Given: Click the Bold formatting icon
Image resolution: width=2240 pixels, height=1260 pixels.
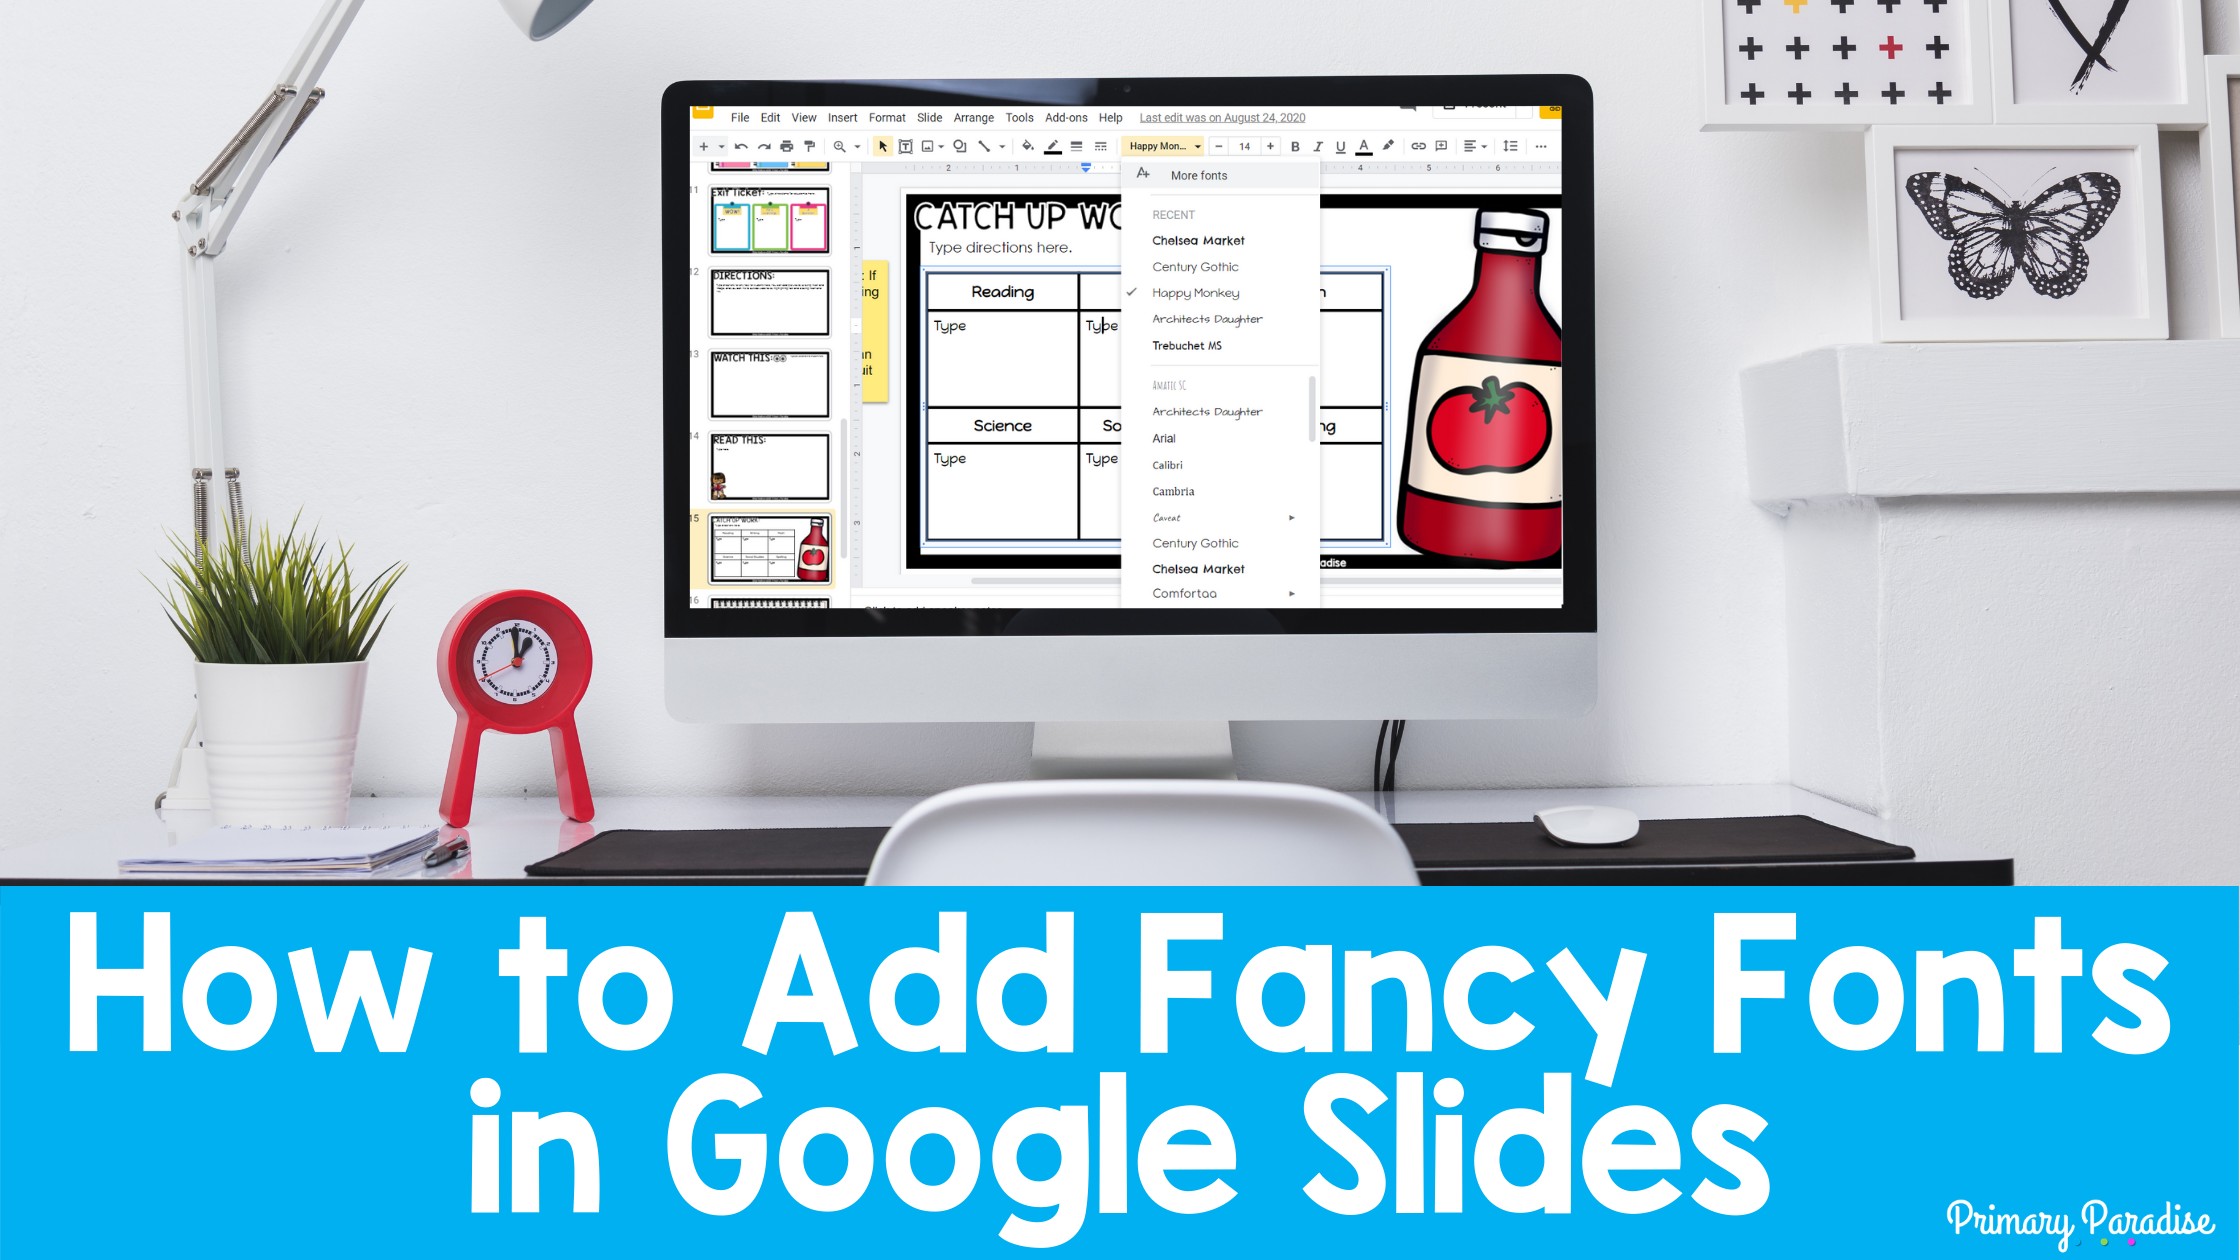Looking at the screenshot, I should pos(1292,143).
